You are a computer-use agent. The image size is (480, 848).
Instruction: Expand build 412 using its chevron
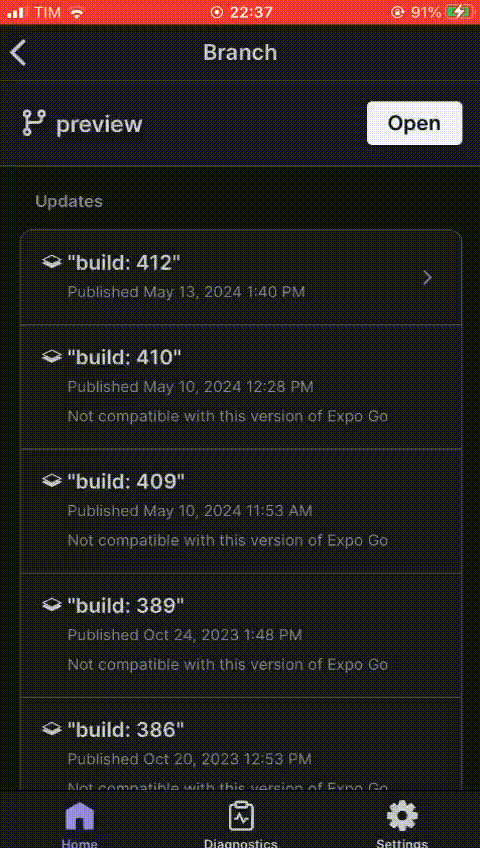point(428,277)
